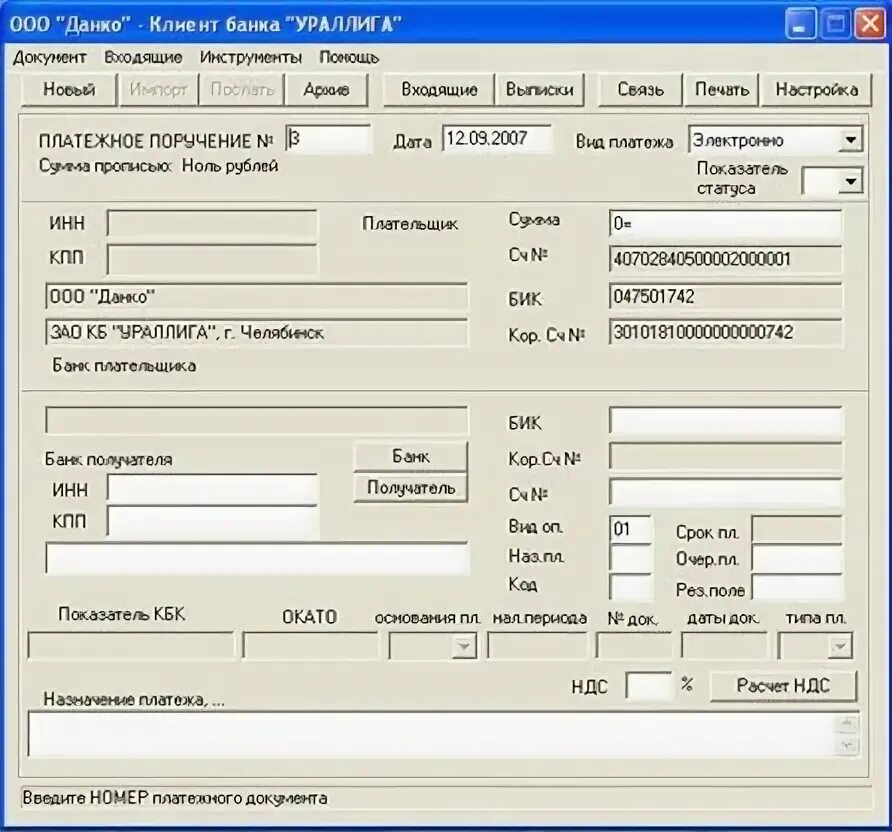Click the Сумма input field
This screenshot has height=832, width=892.
[725, 223]
